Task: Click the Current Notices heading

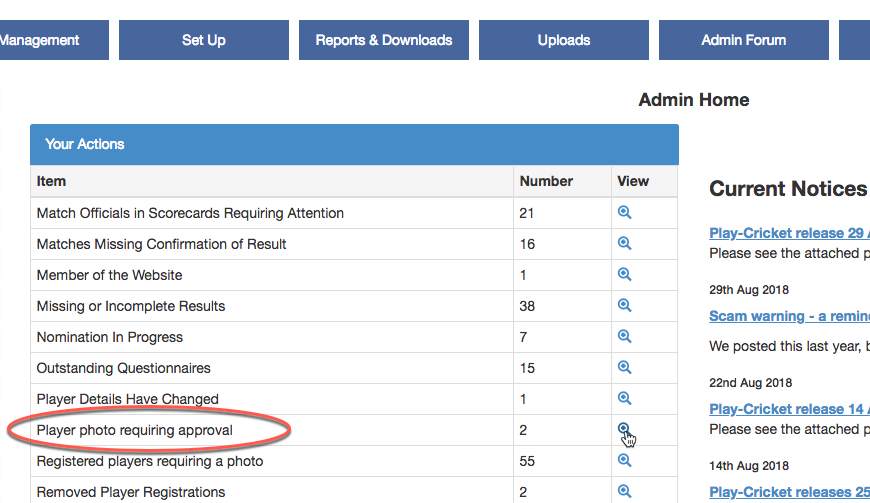Action: click(x=788, y=189)
